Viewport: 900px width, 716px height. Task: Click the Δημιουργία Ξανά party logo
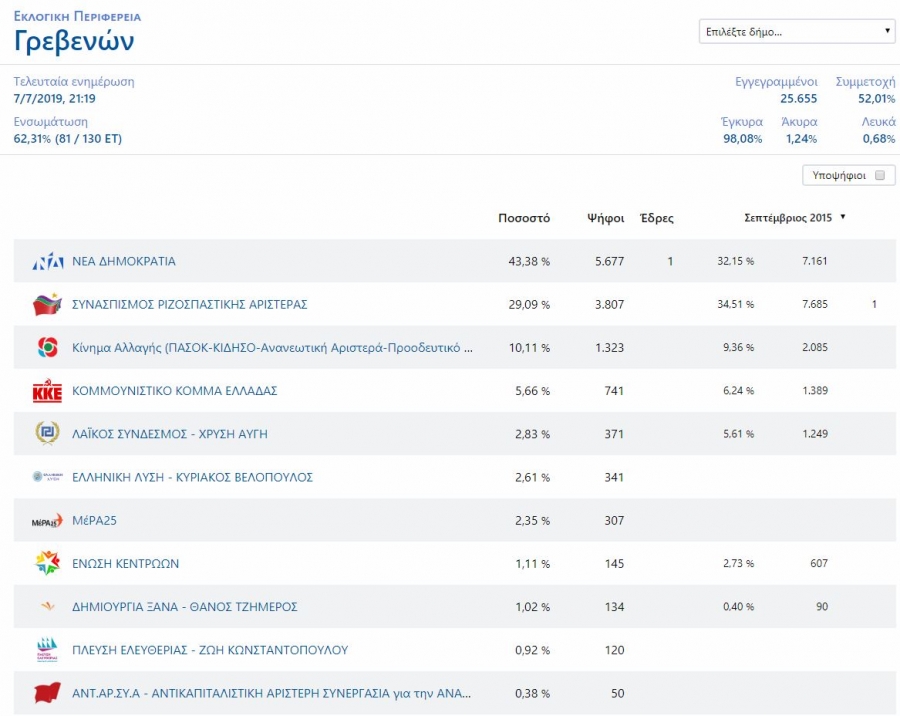(x=47, y=607)
